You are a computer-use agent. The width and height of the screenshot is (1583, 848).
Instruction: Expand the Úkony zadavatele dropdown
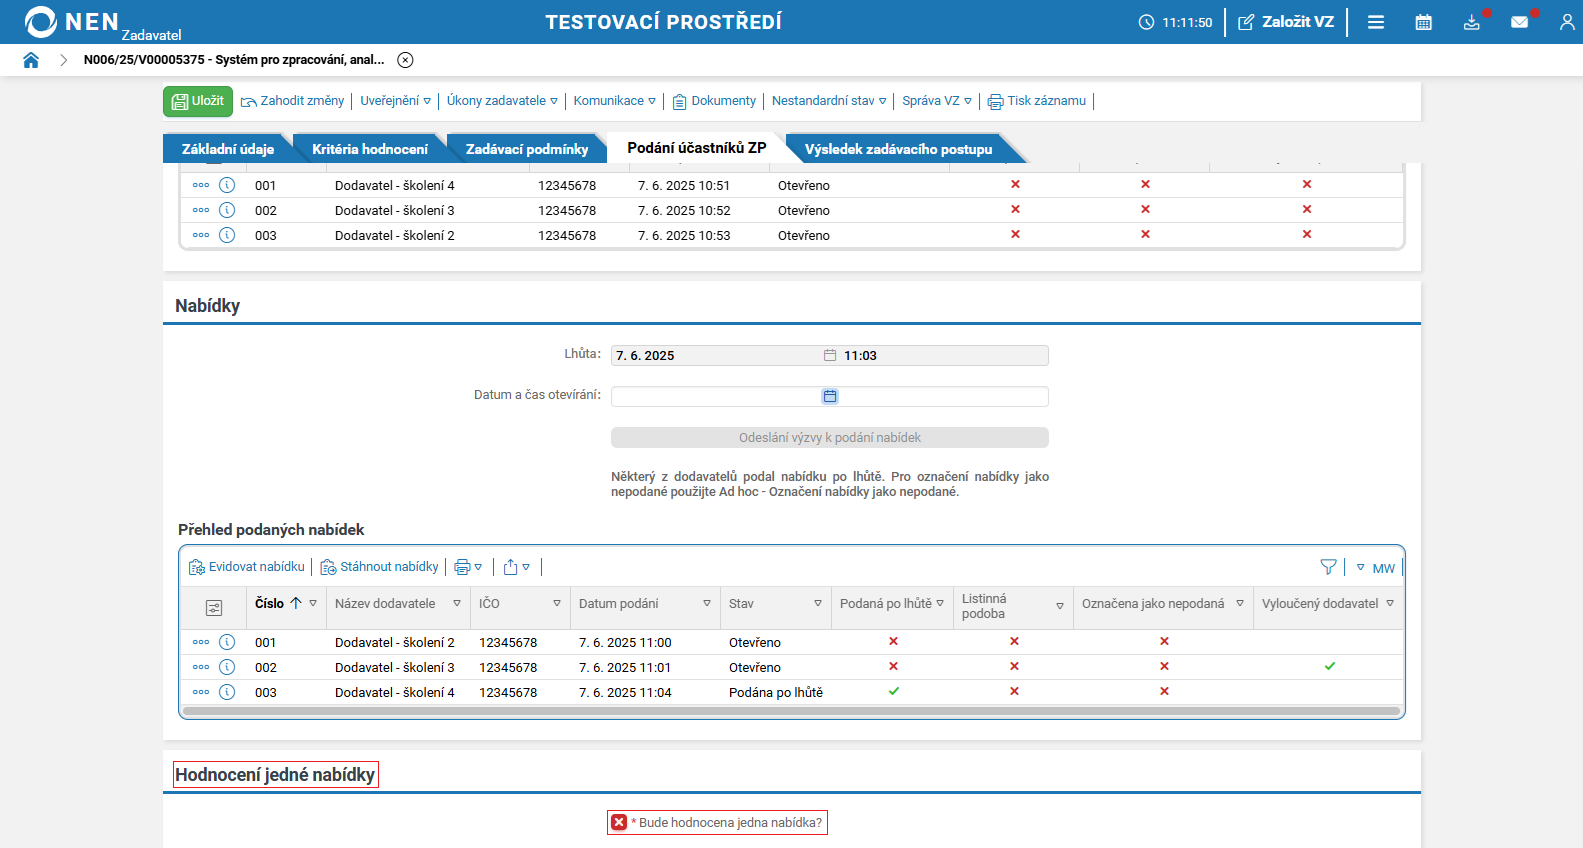[x=502, y=101]
